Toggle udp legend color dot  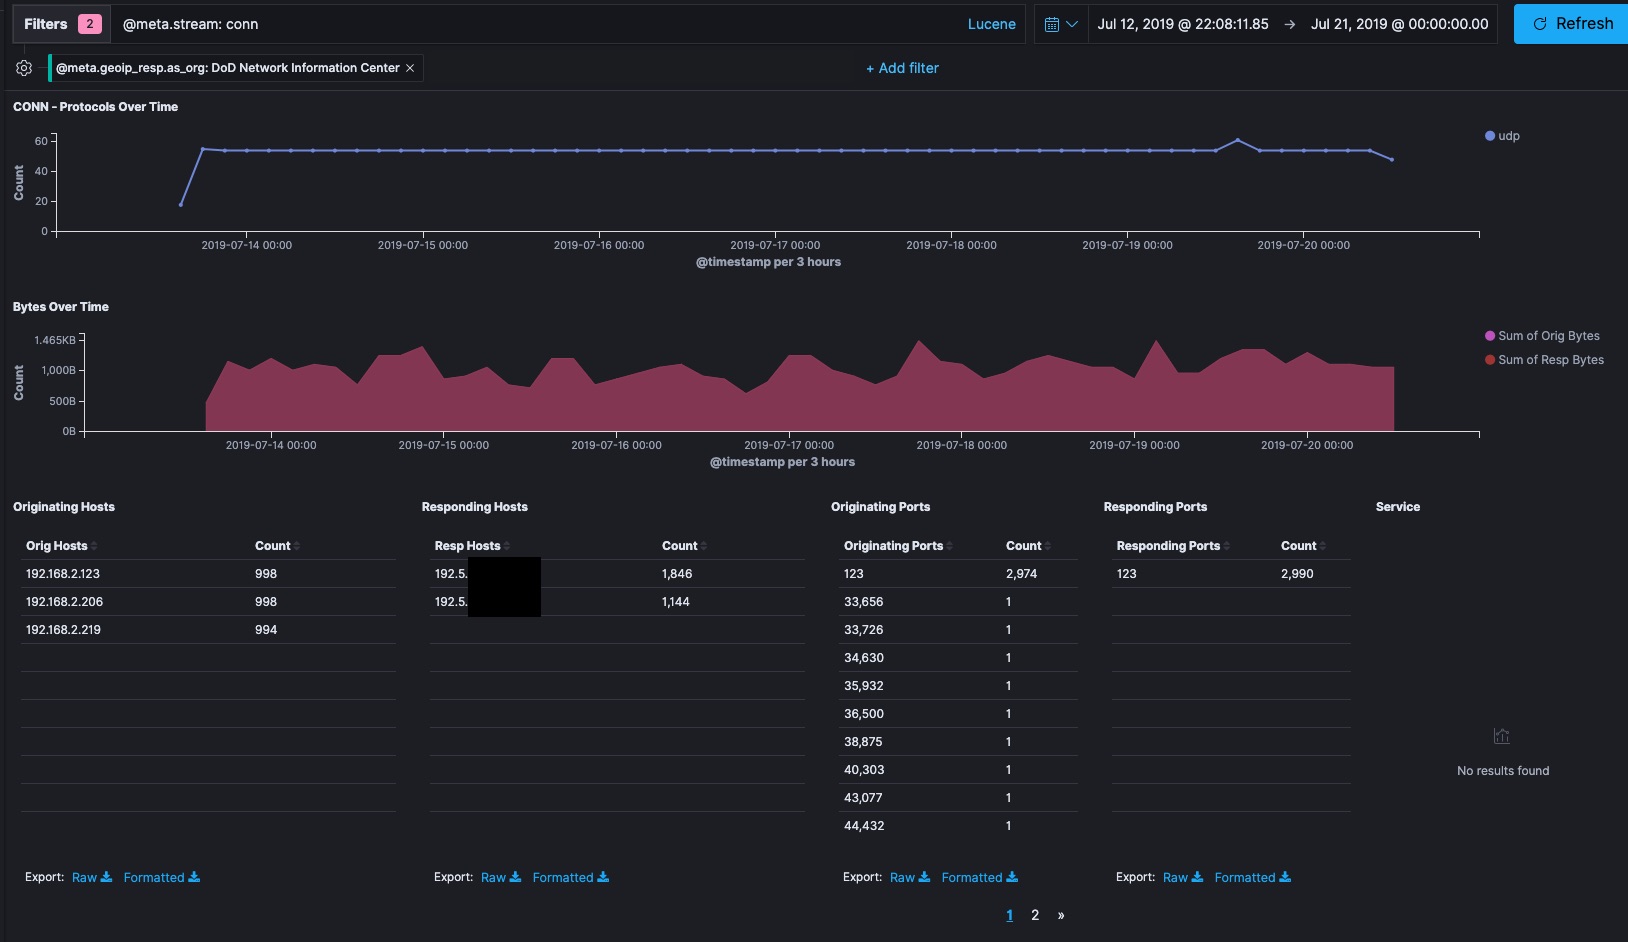click(x=1490, y=136)
